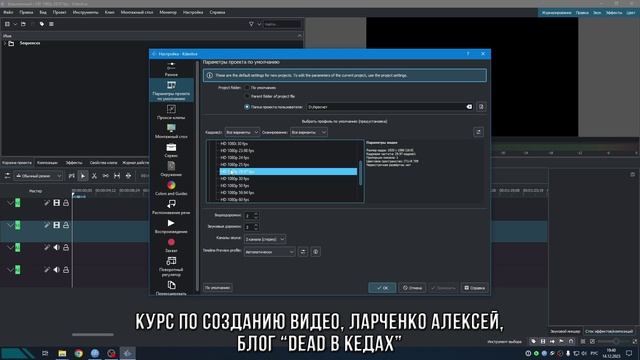
Task: Collapse the top video track with its chevron
Action: pos(10,203)
